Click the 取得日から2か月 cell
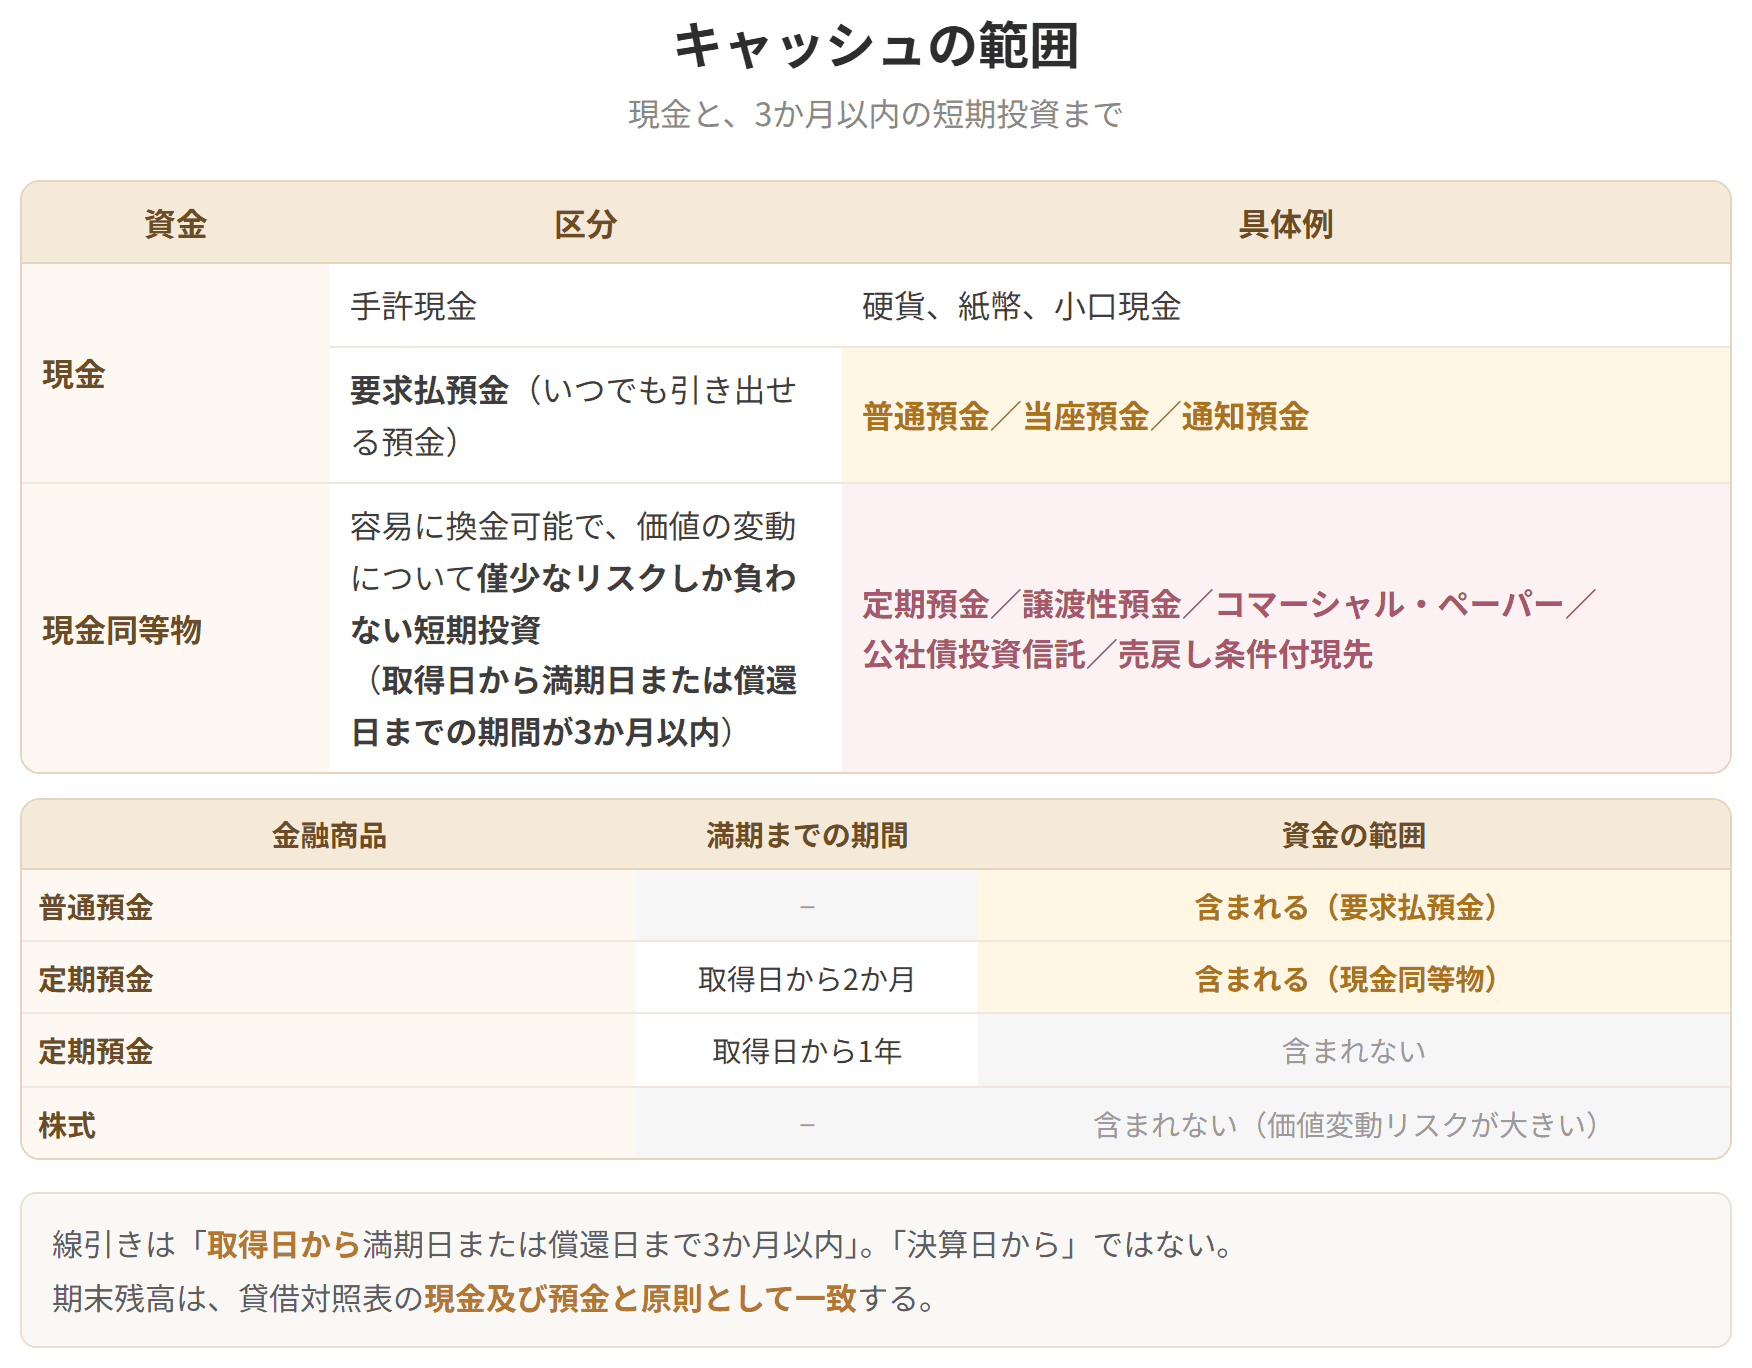 [x=807, y=979]
